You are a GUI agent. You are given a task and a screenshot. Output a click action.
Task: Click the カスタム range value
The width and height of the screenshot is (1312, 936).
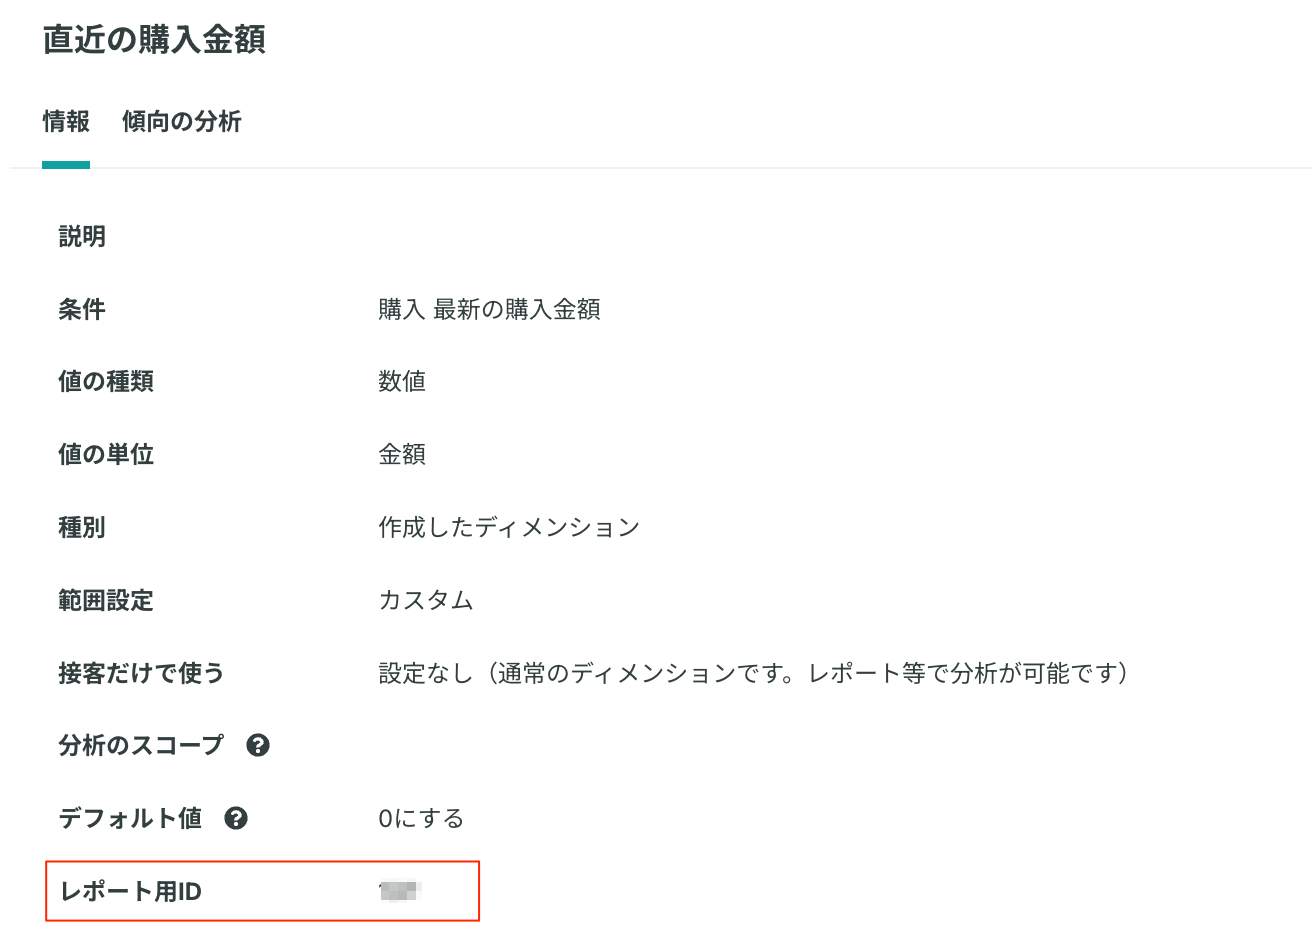tap(426, 600)
